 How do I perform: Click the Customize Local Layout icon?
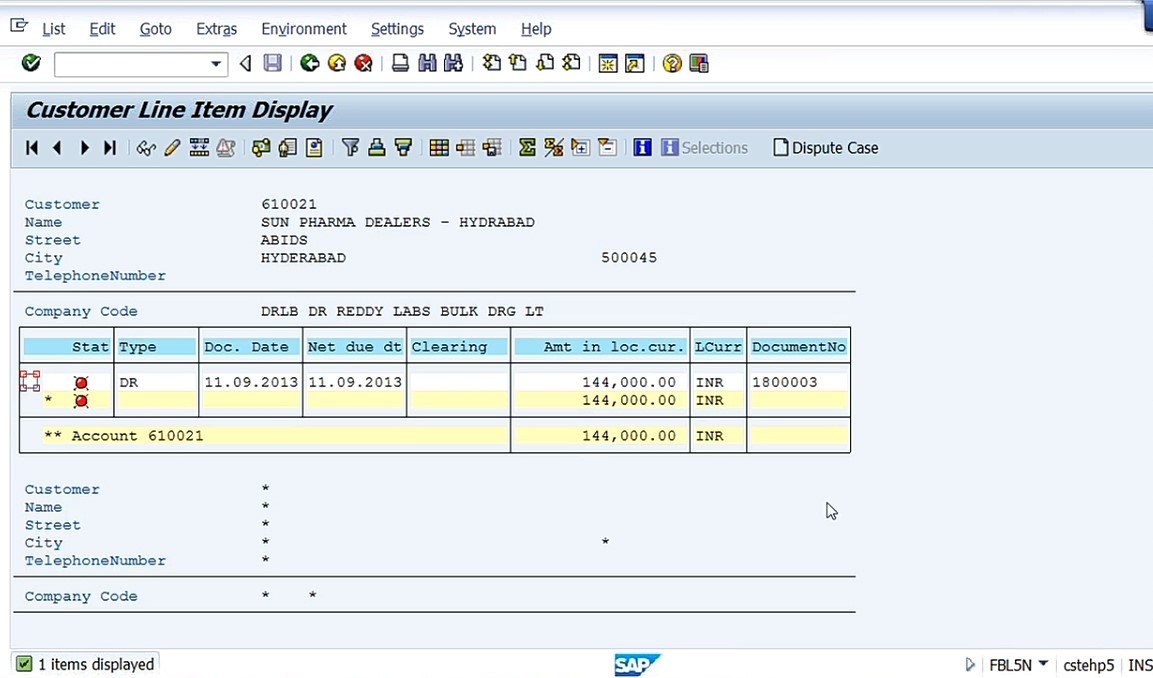pos(699,63)
